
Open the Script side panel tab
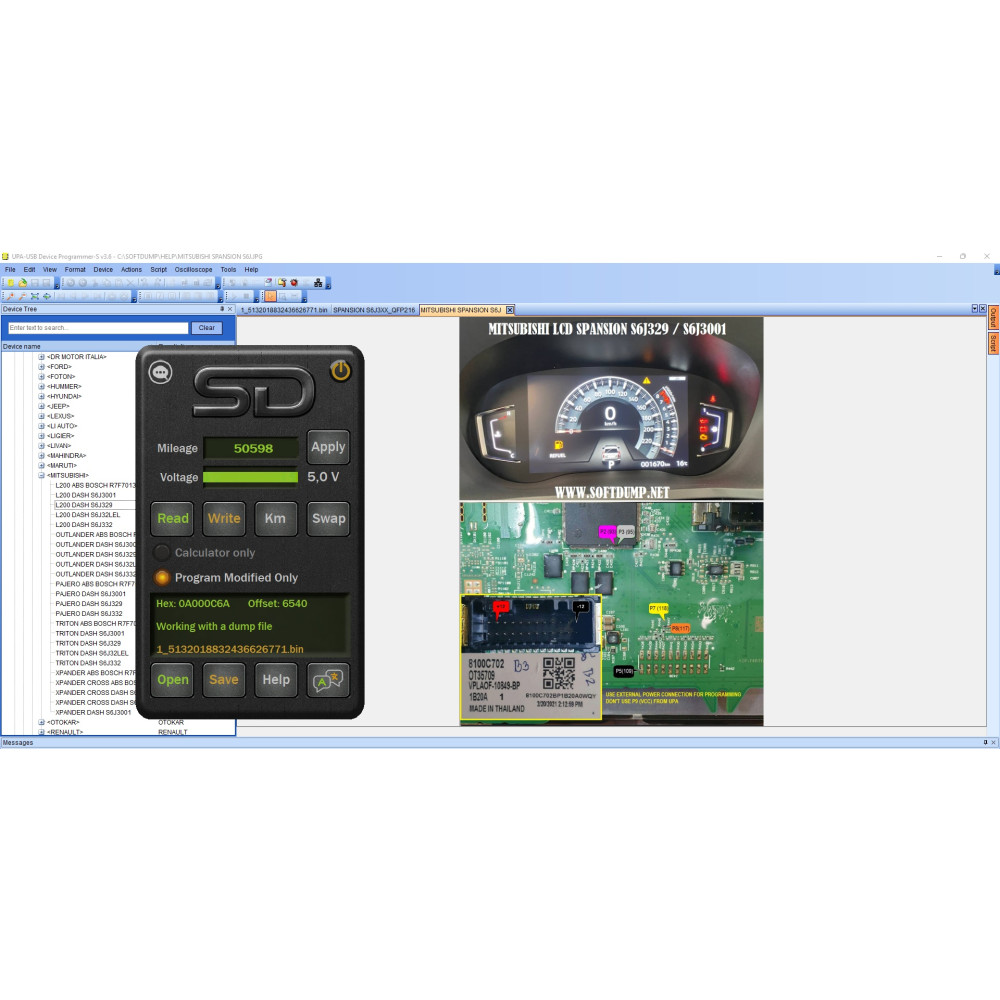(993, 343)
